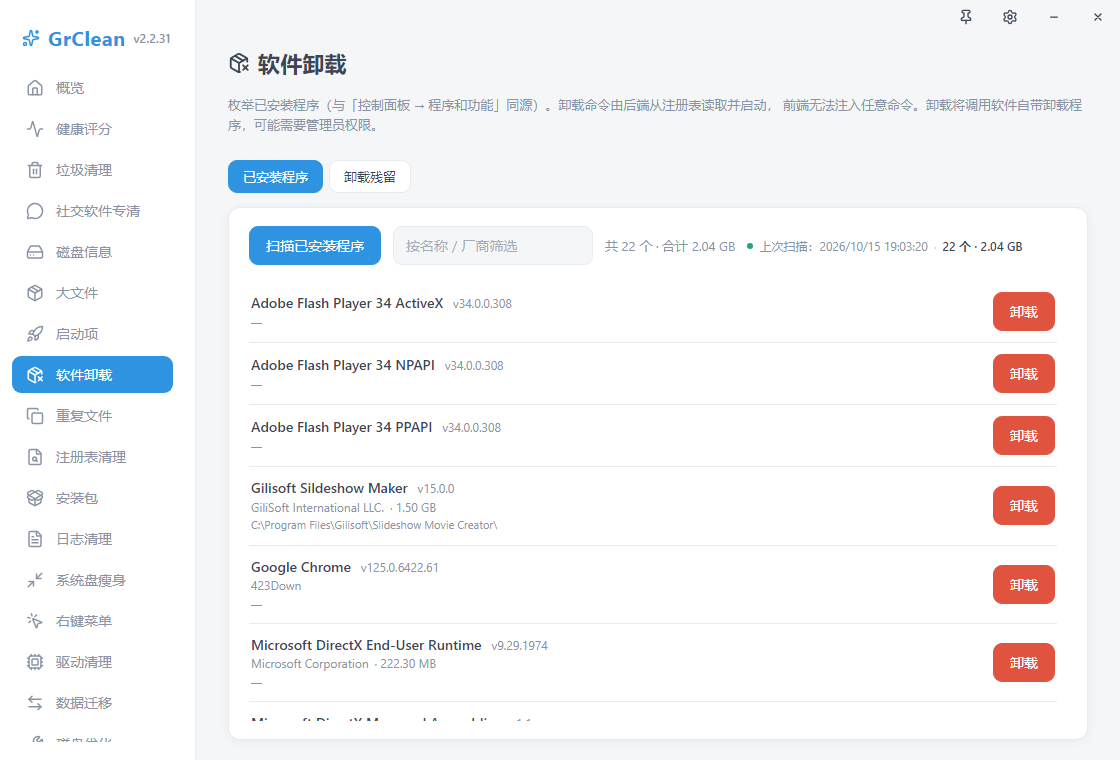This screenshot has height=760, width=1120.
Task: Open 驱动清理 sidebar entry
Action: click(x=92, y=662)
